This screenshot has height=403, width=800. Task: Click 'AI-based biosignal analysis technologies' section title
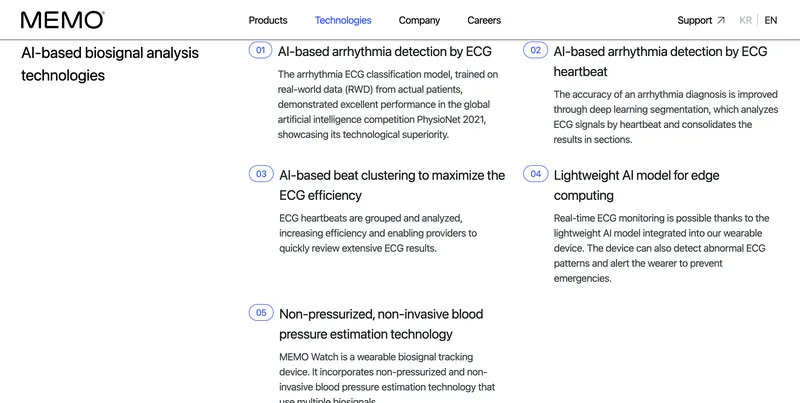pyautogui.click(x=110, y=64)
